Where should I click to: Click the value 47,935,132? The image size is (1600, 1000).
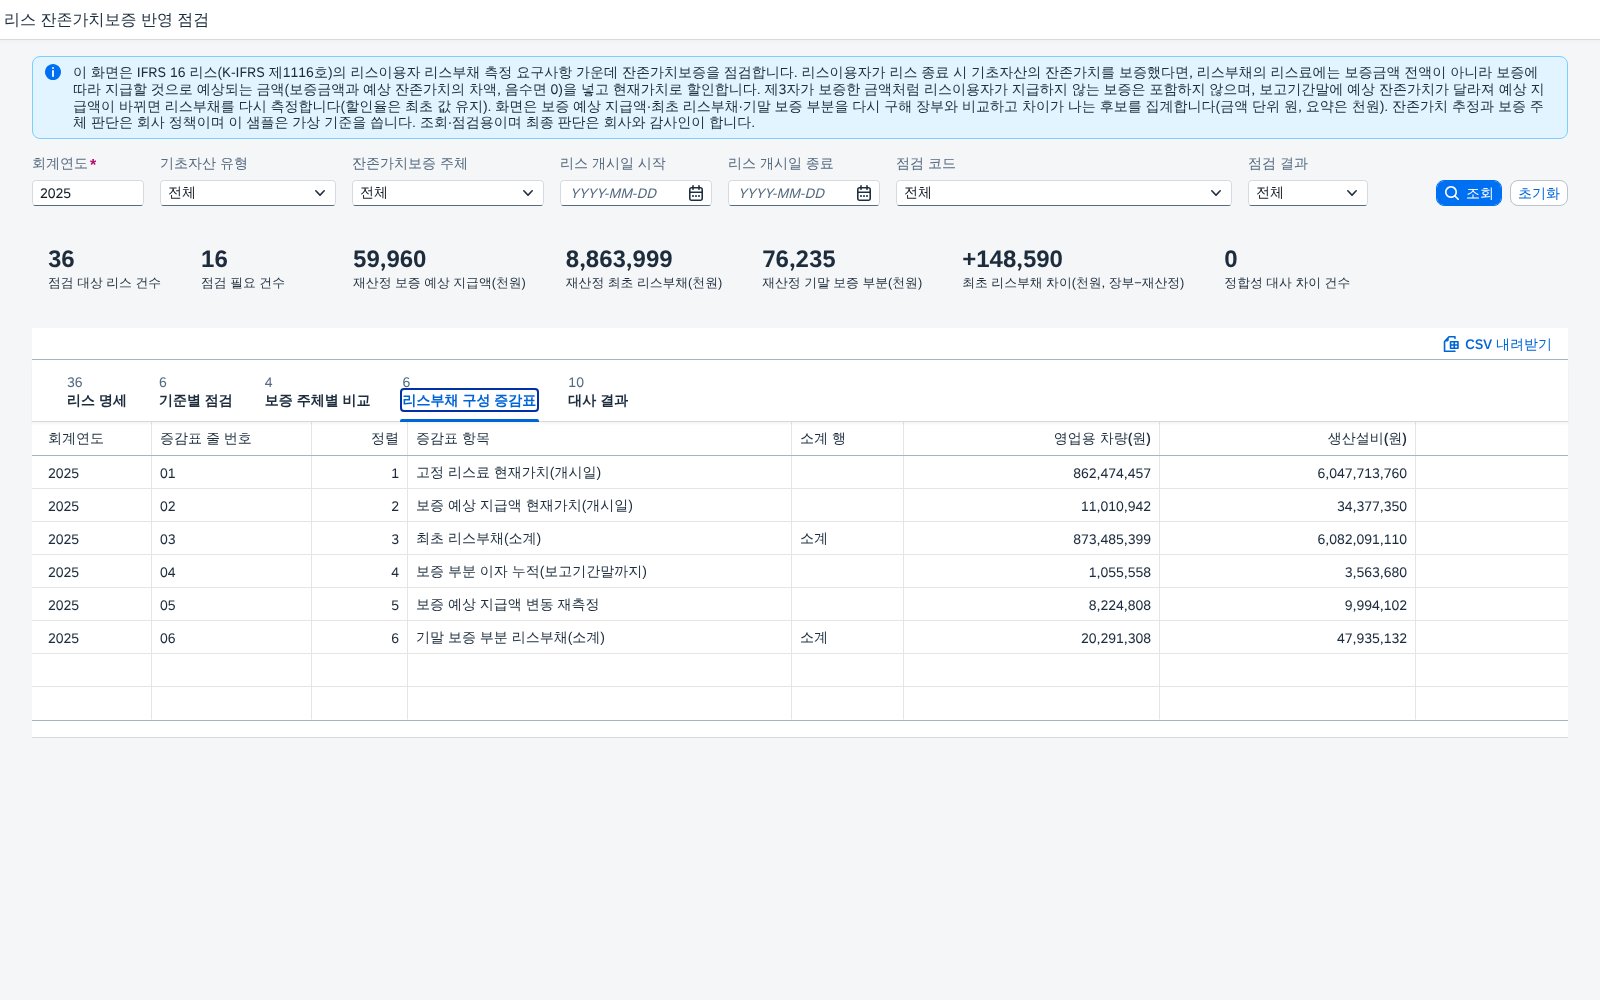1372,638
